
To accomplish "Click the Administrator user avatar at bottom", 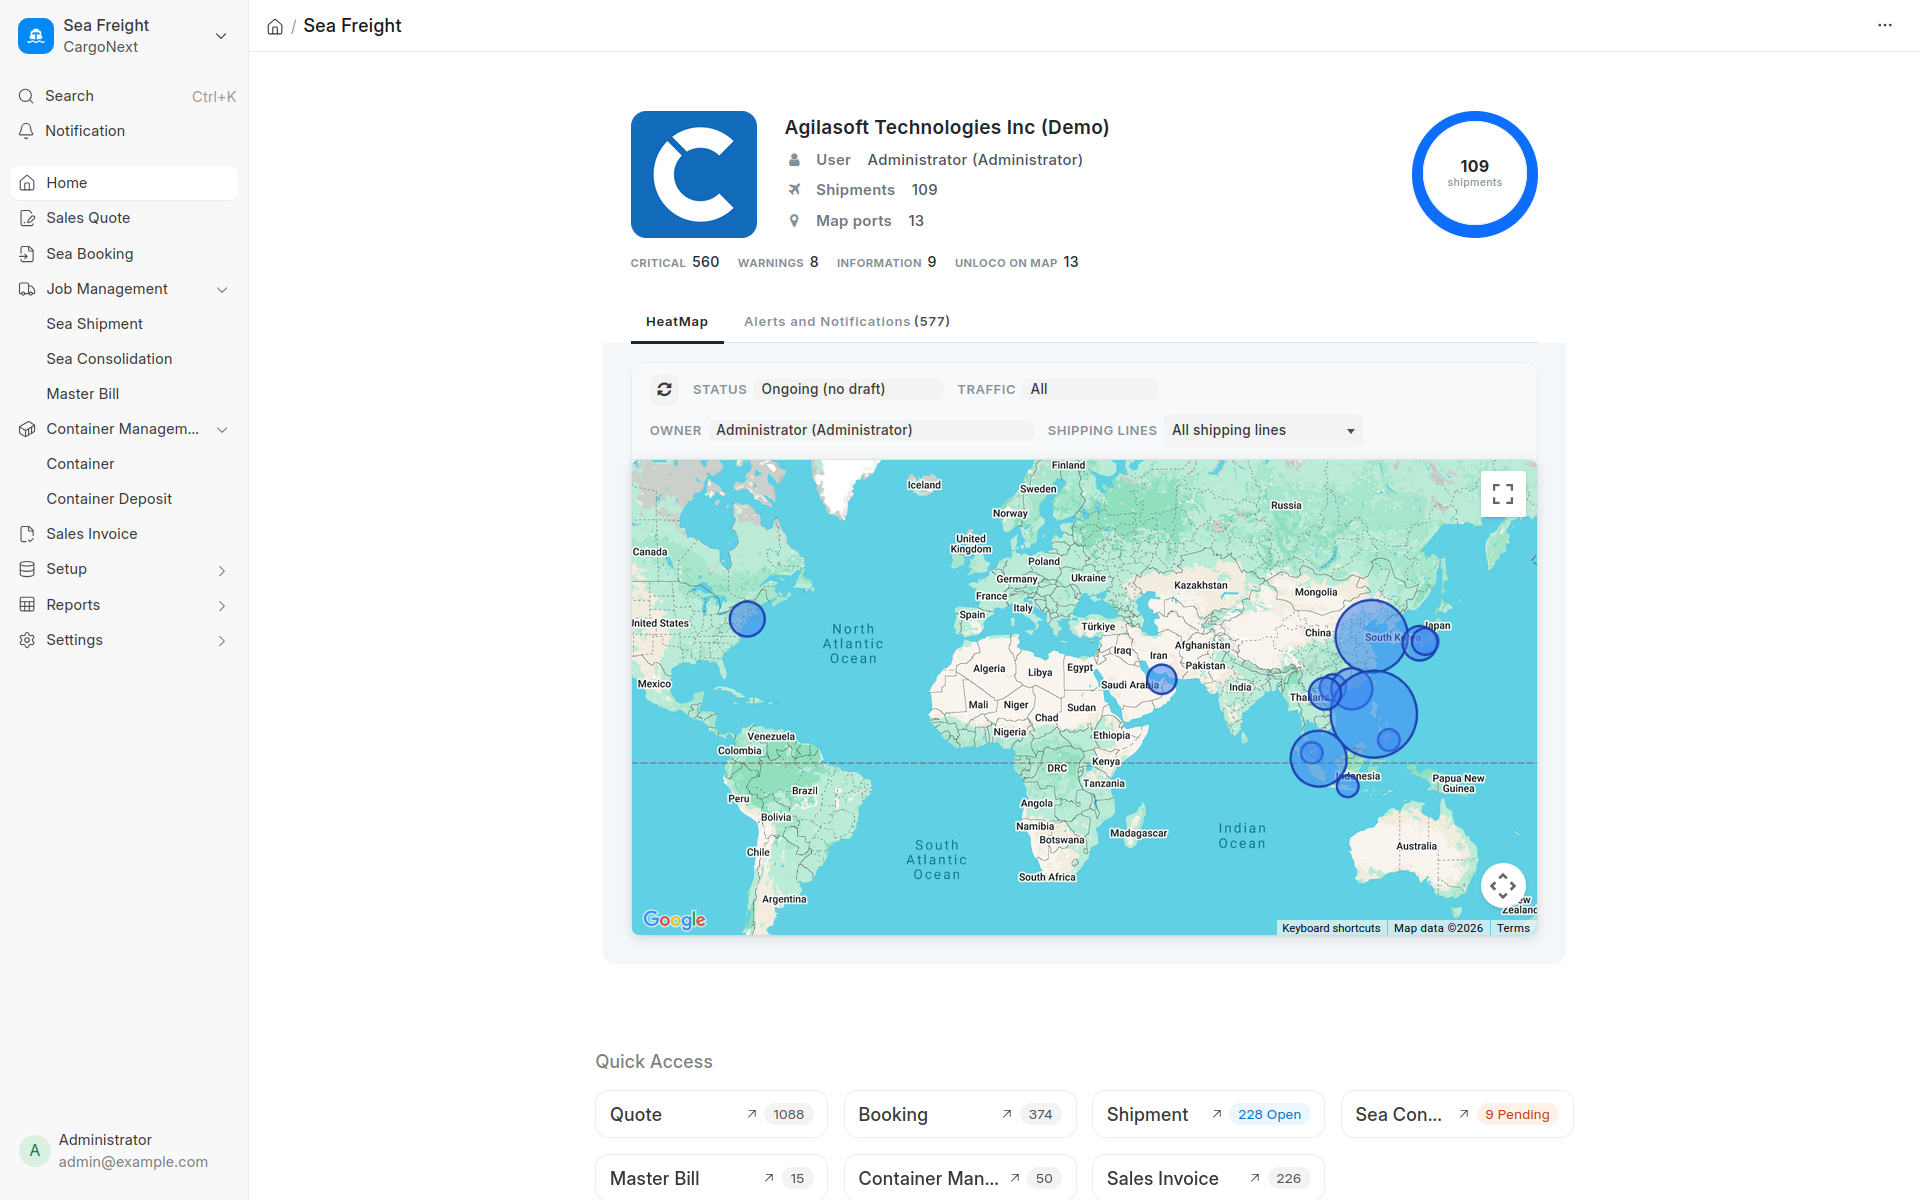I will click(x=35, y=1150).
